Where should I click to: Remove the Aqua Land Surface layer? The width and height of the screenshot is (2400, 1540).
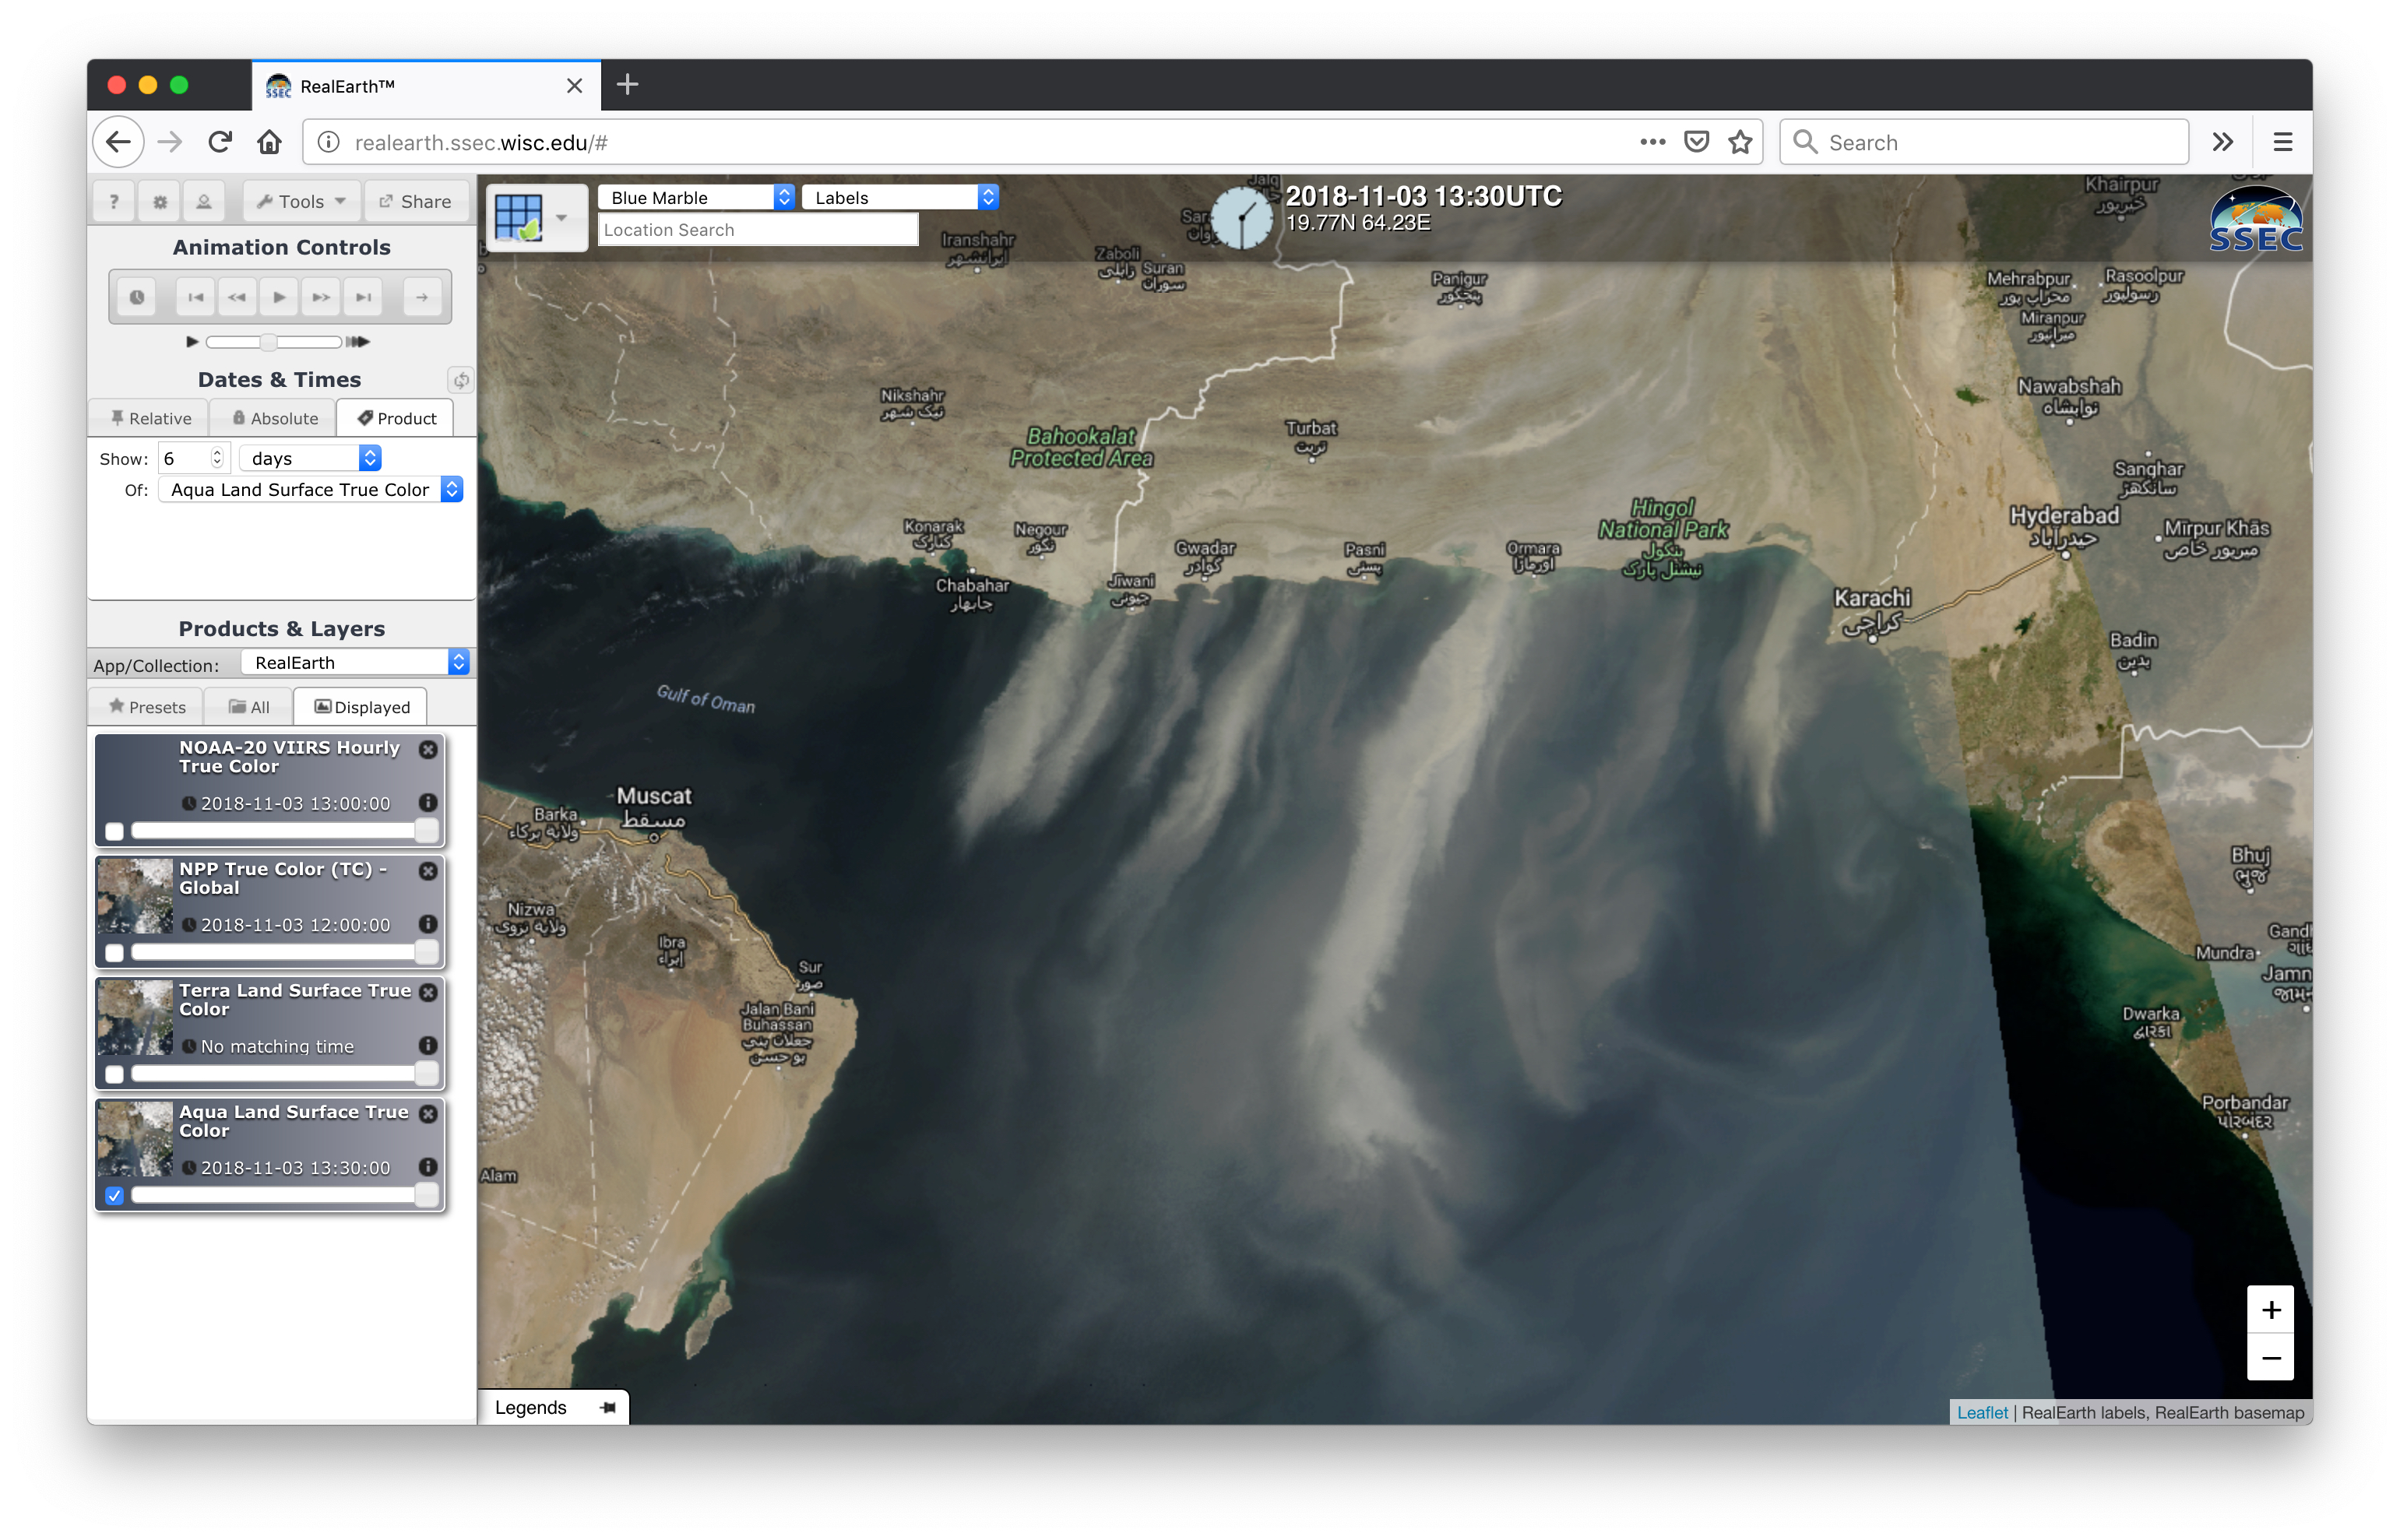pos(428,1113)
